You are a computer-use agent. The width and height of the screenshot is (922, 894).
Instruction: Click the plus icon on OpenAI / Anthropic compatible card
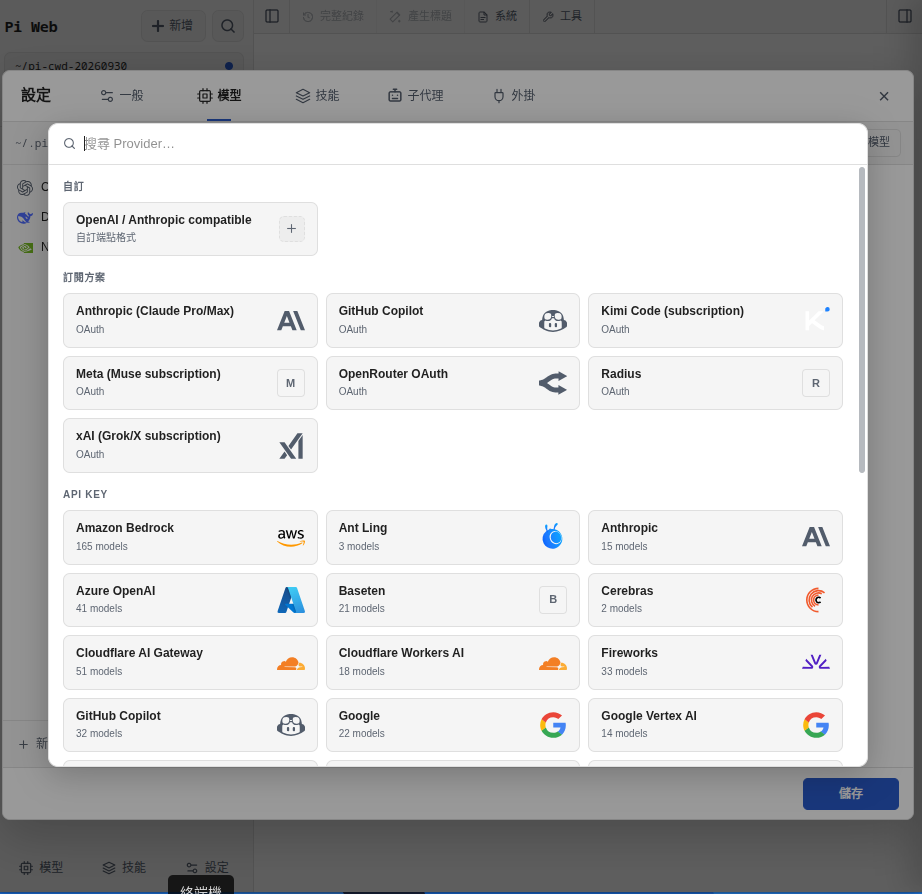pyautogui.click(x=291, y=229)
